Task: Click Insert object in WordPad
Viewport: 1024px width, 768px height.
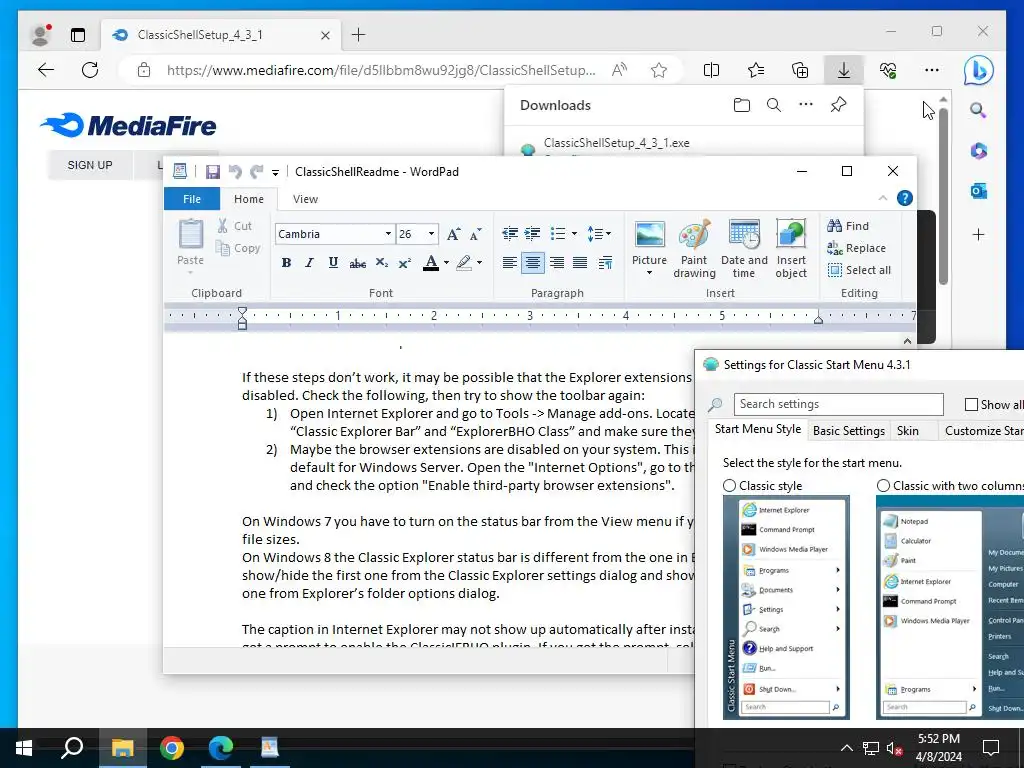Action: pos(791,249)
